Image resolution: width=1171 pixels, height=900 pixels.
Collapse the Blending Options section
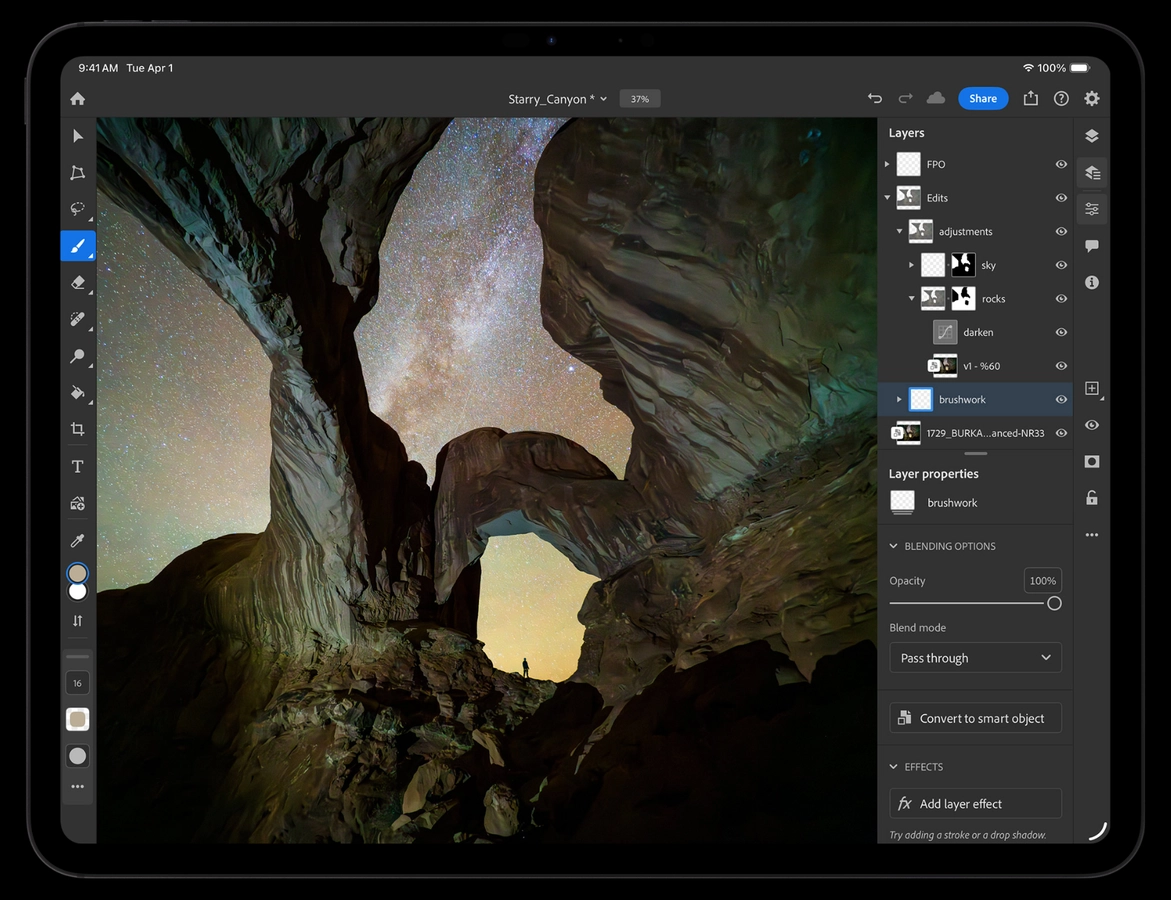893,546
